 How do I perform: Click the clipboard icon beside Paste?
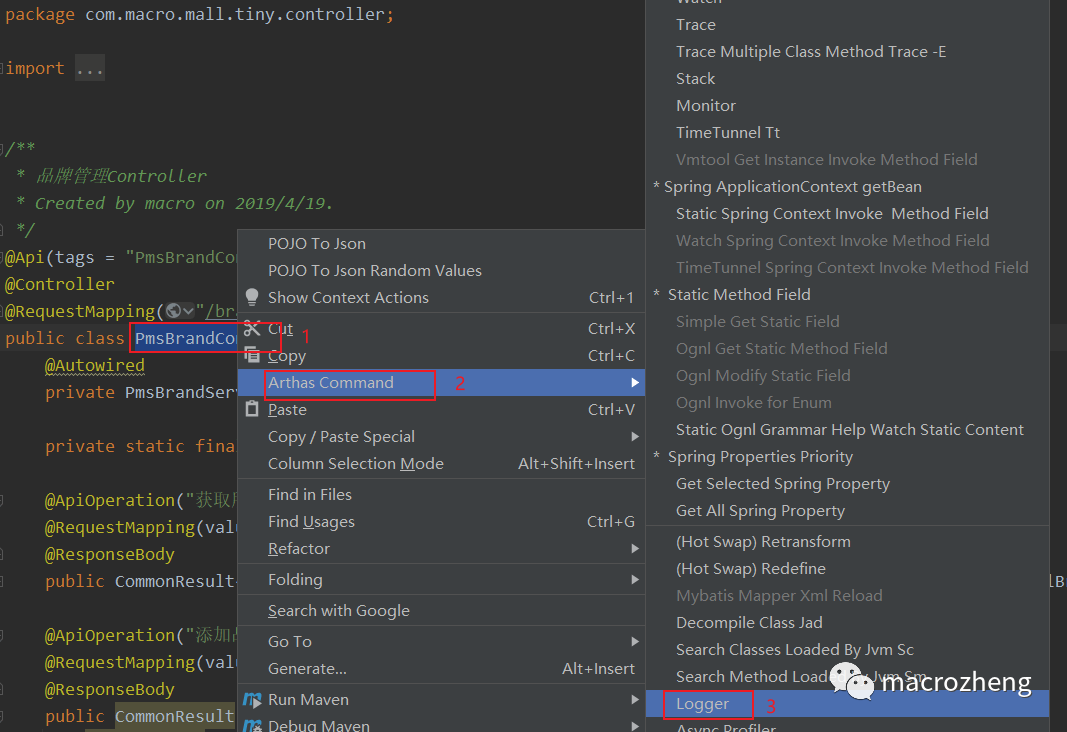(252, 409)
